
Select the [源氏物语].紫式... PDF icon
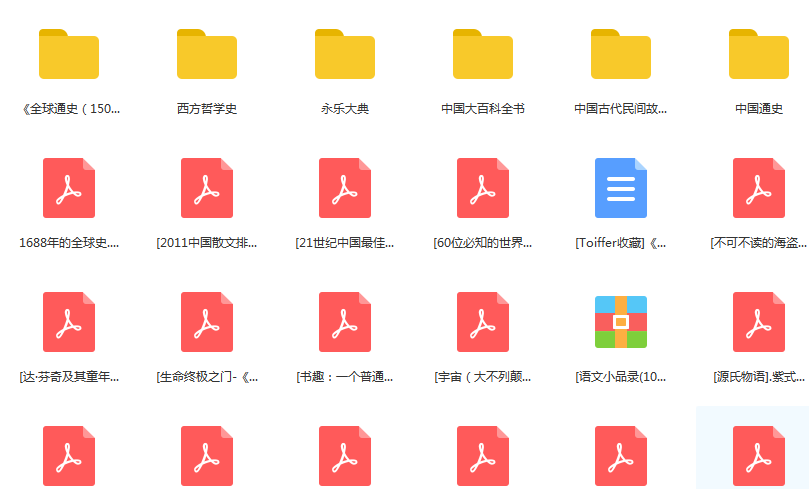[x=759, y=322]
